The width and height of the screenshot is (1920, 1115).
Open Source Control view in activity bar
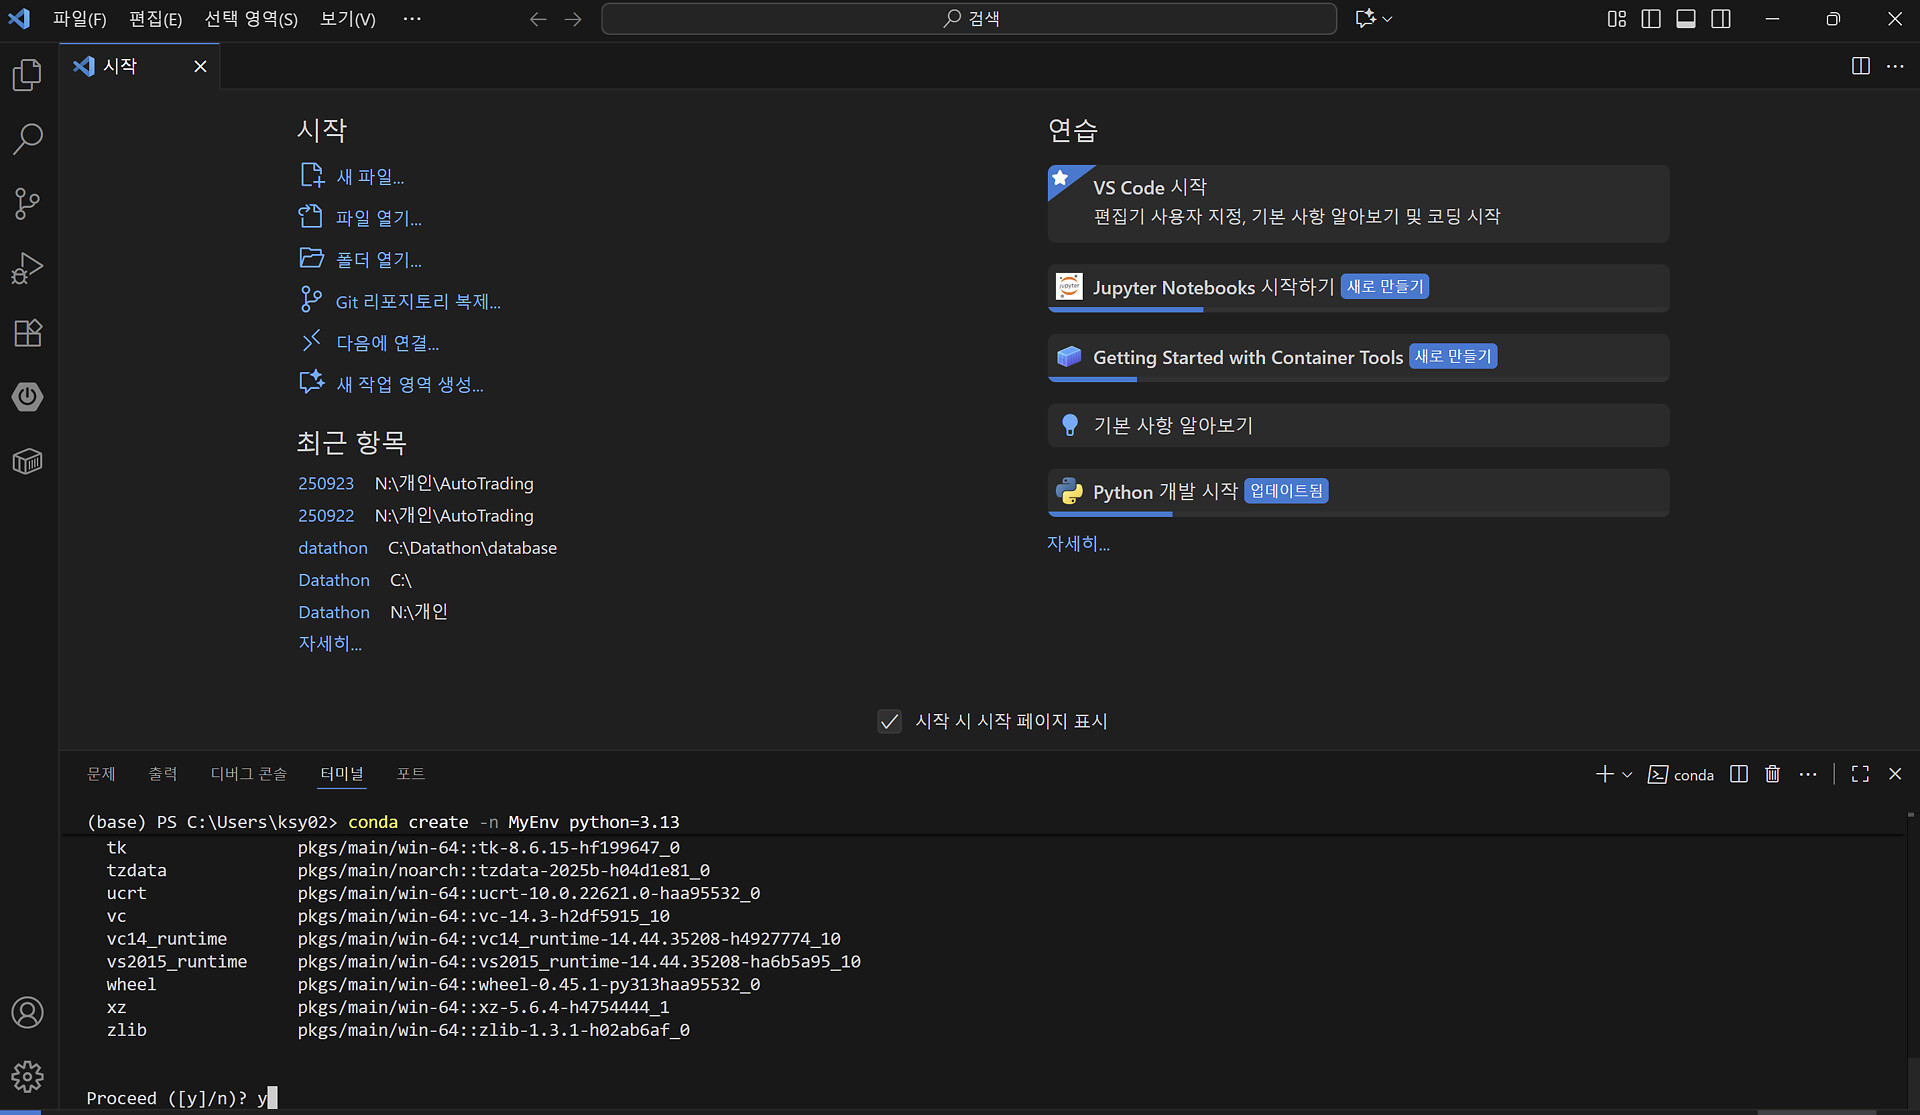pos(27,204)
